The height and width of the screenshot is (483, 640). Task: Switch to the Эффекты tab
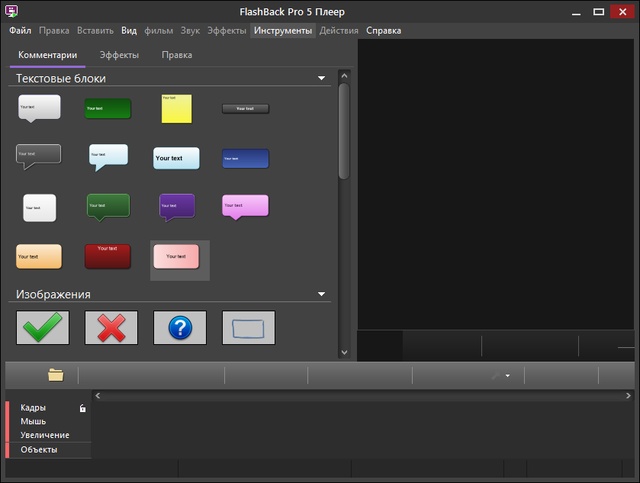click(x=119, y=55)
